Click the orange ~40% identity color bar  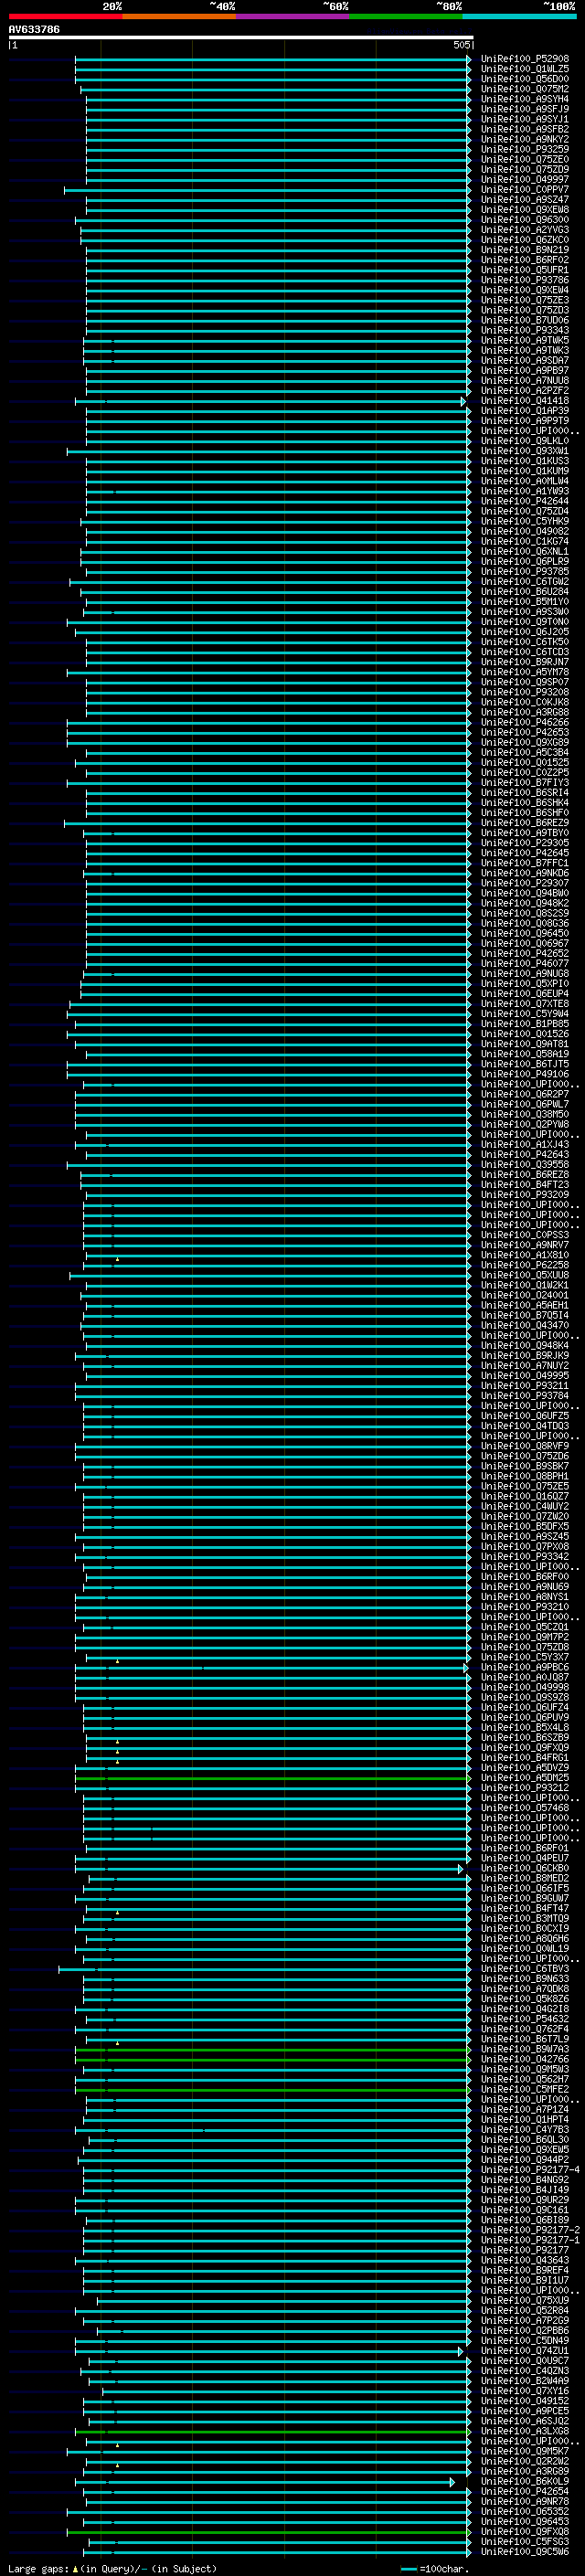click(x=179, y=16)
